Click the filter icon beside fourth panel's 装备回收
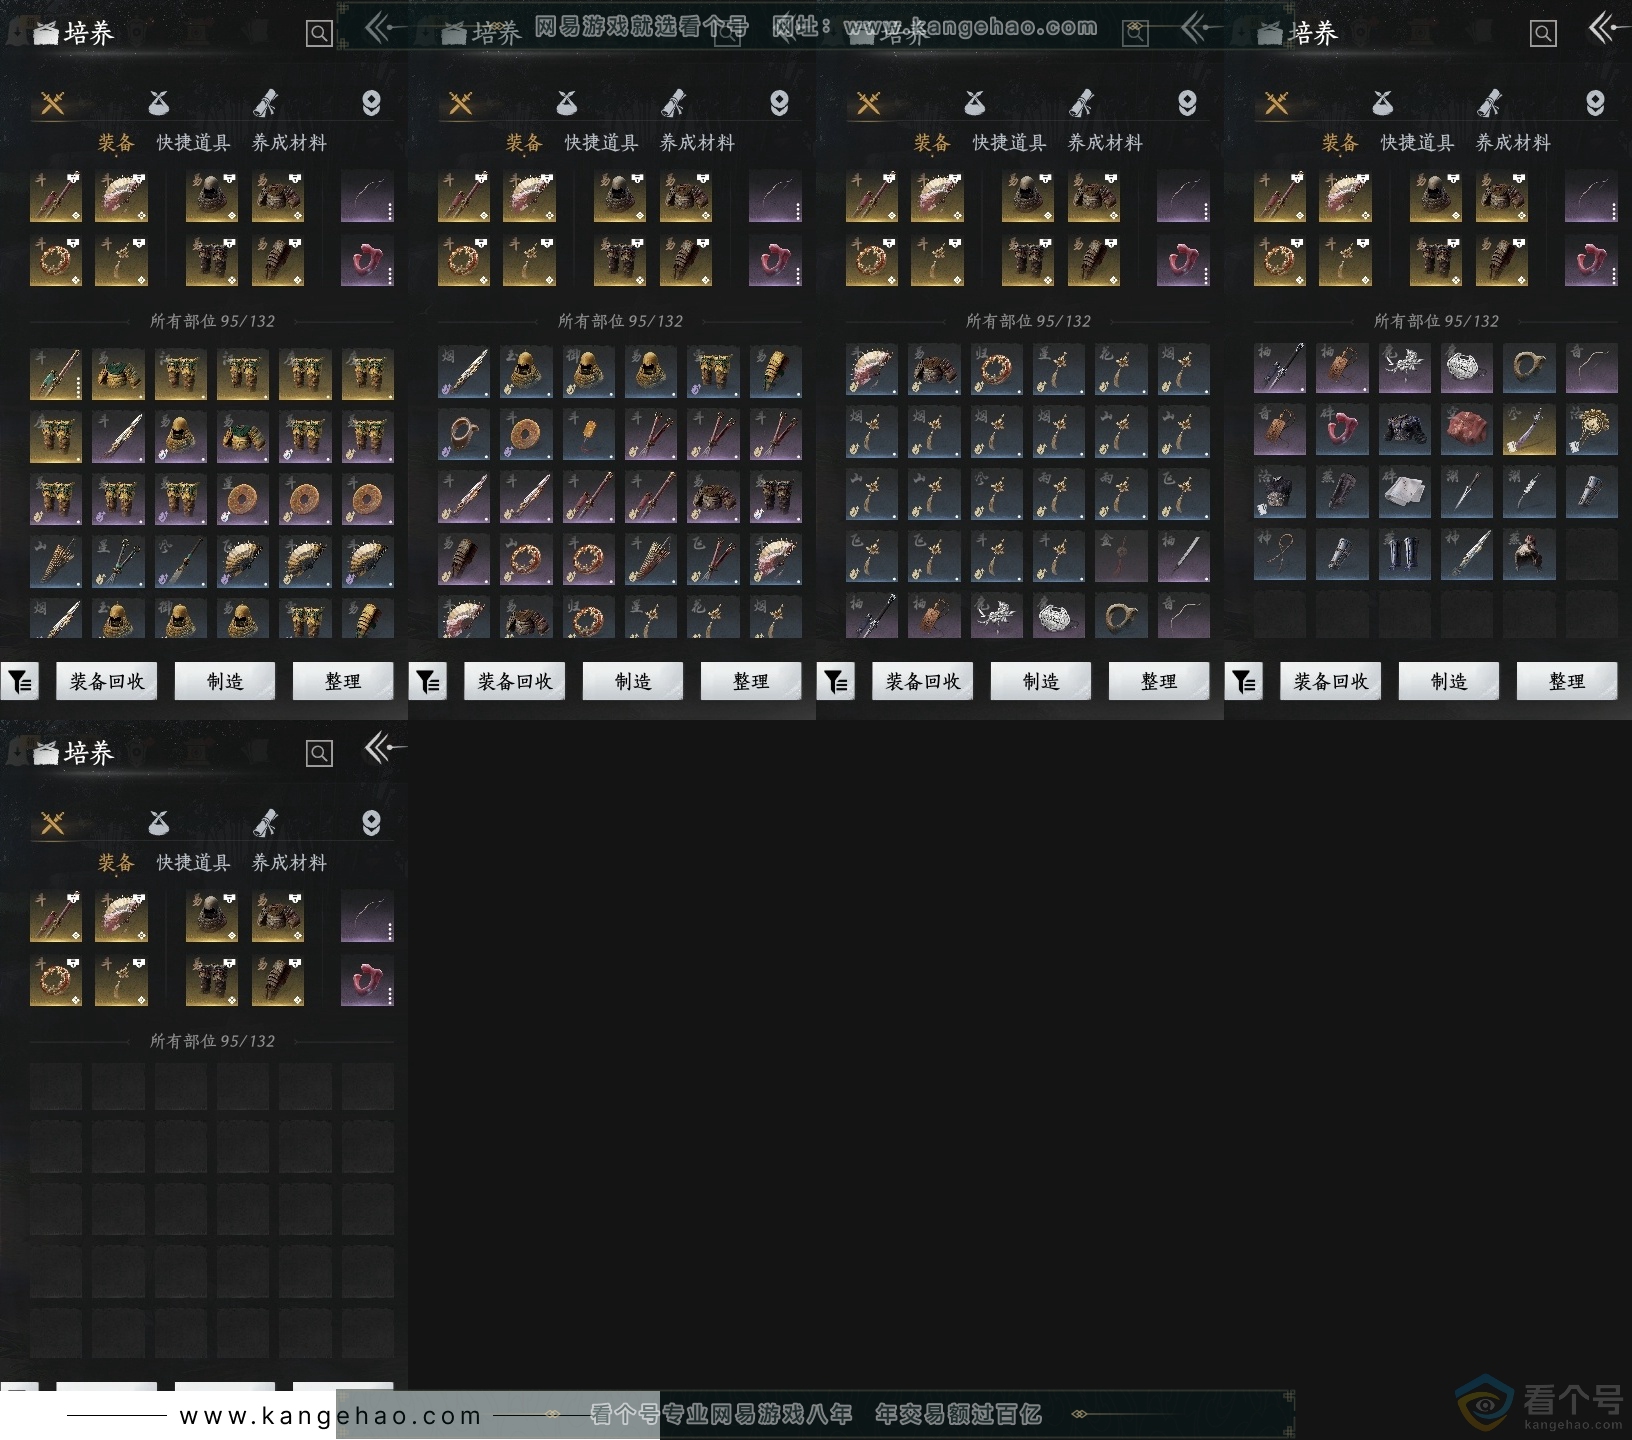Image resolution: width=1632 pixels, height=1440 pixels. pyautogui.click(x=1244, y=682)
